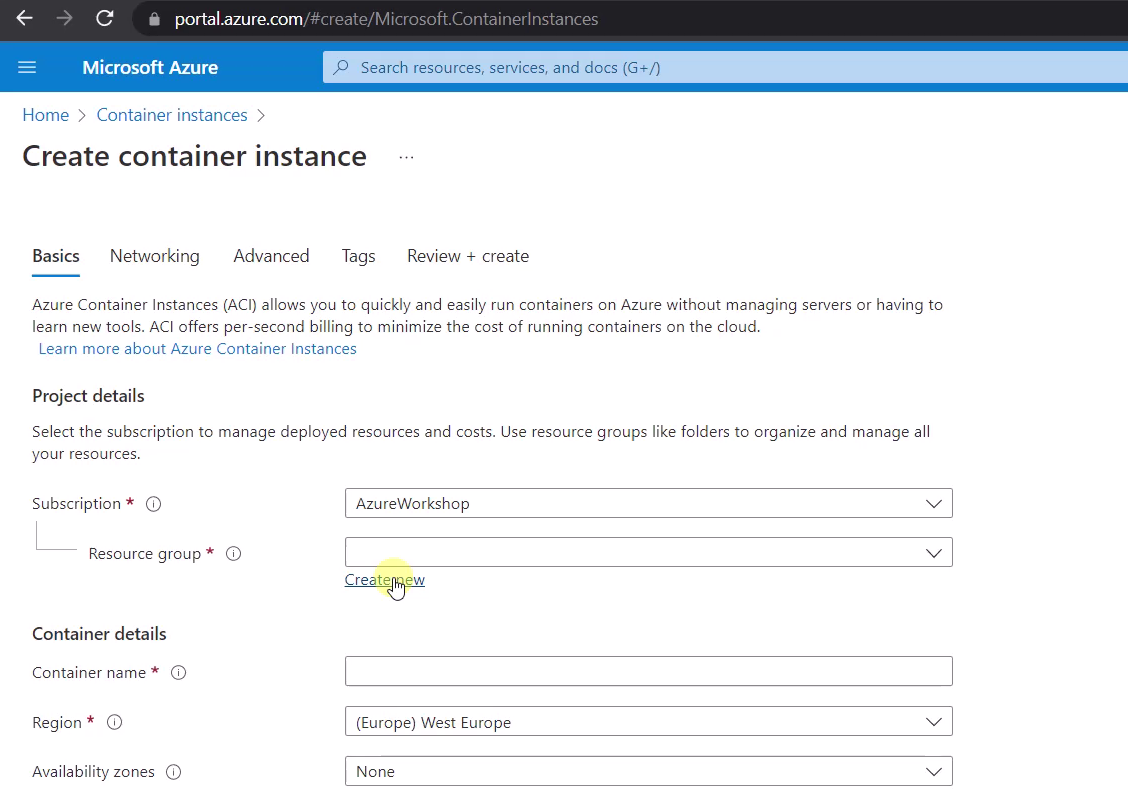Open the Subscription dropdown showing AzureWorkshop
The height and width of the screenshot is (800, 1128).
coord(648,503)
